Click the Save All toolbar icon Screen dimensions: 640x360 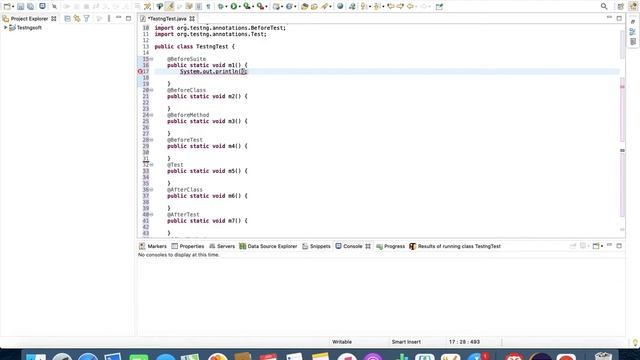pos(30,7)
